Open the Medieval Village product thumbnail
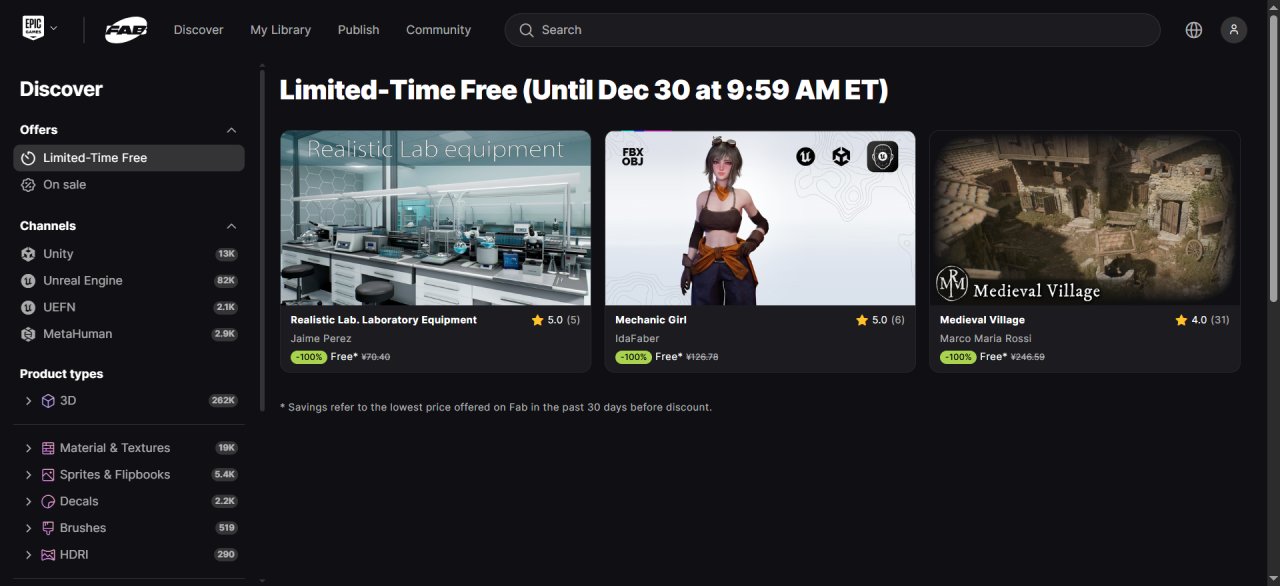 1085,218
